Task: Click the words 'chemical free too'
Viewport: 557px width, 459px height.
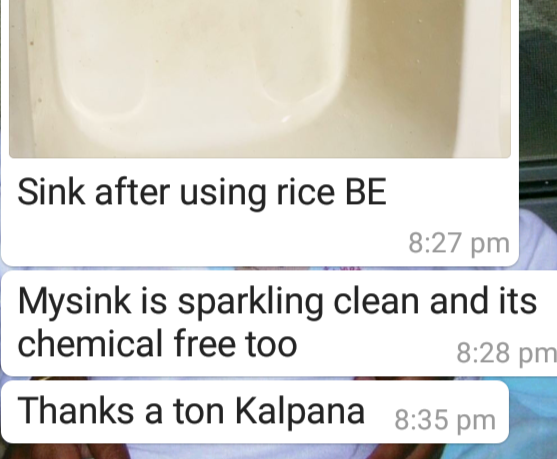Action: [157, 344]
